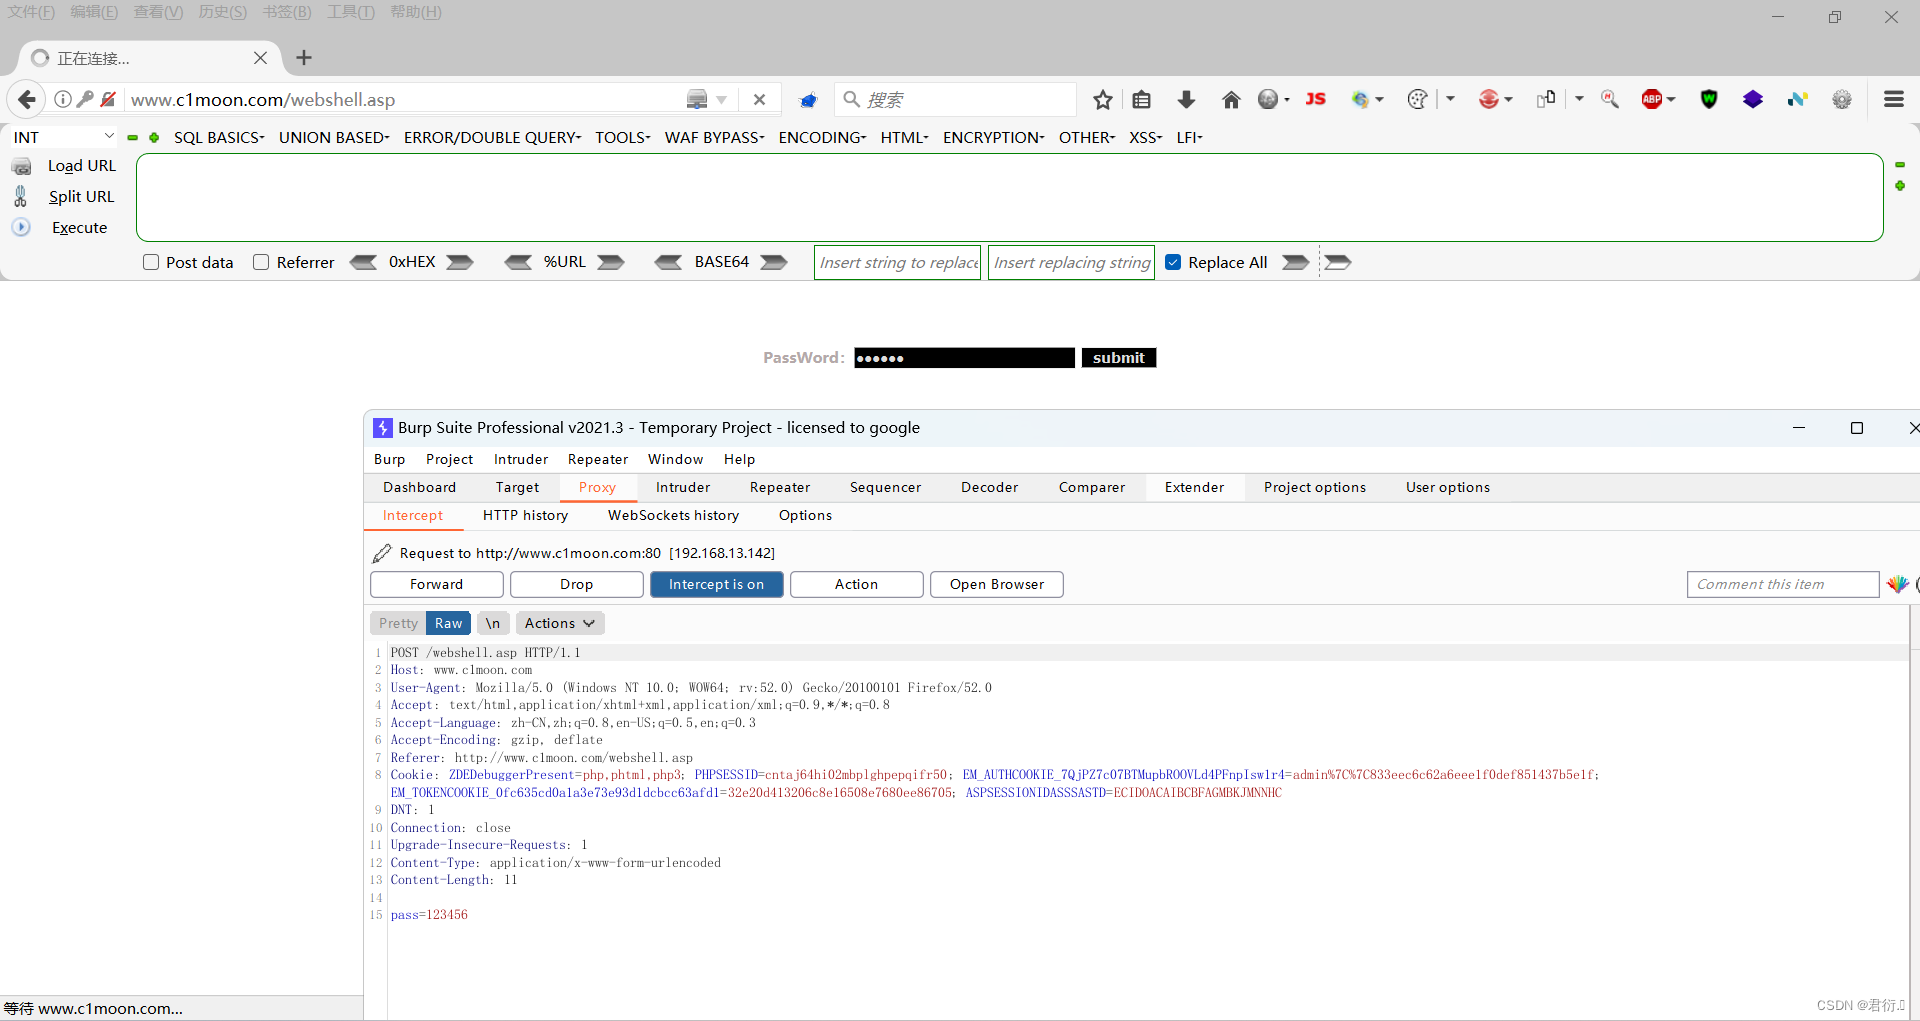1920x1021 pixels.
Task: Expand the SQL BASICS menu
Action: point(219,137)
